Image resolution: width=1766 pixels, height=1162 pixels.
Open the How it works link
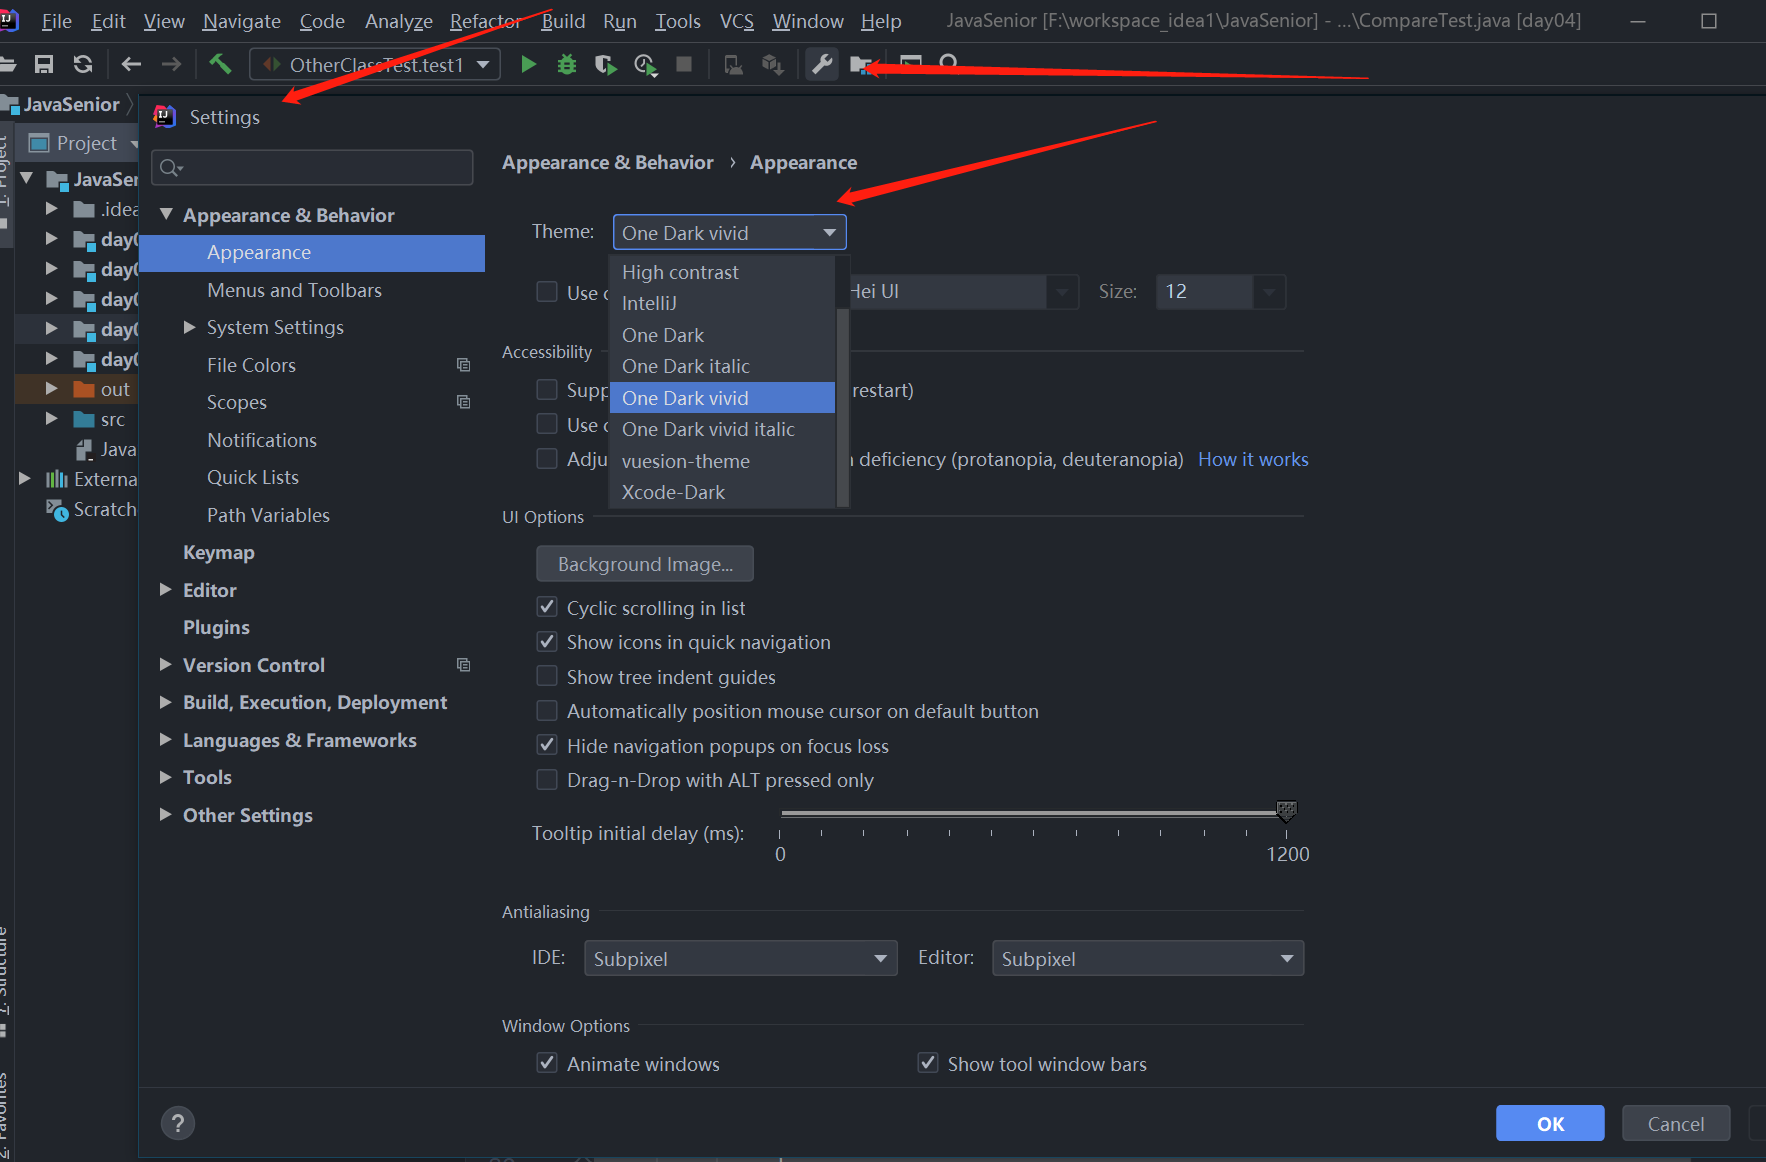pos(1253,459)
